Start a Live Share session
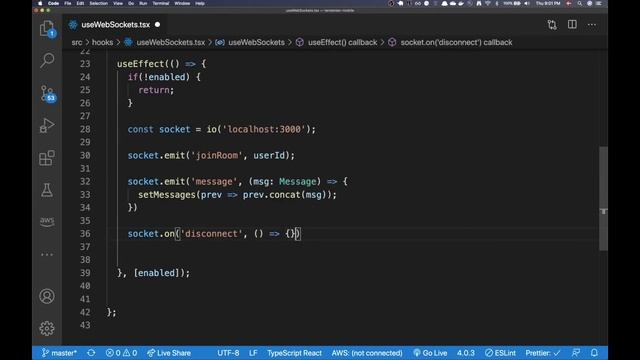Viewport: 640px width, 360px height. coord(169,353)
